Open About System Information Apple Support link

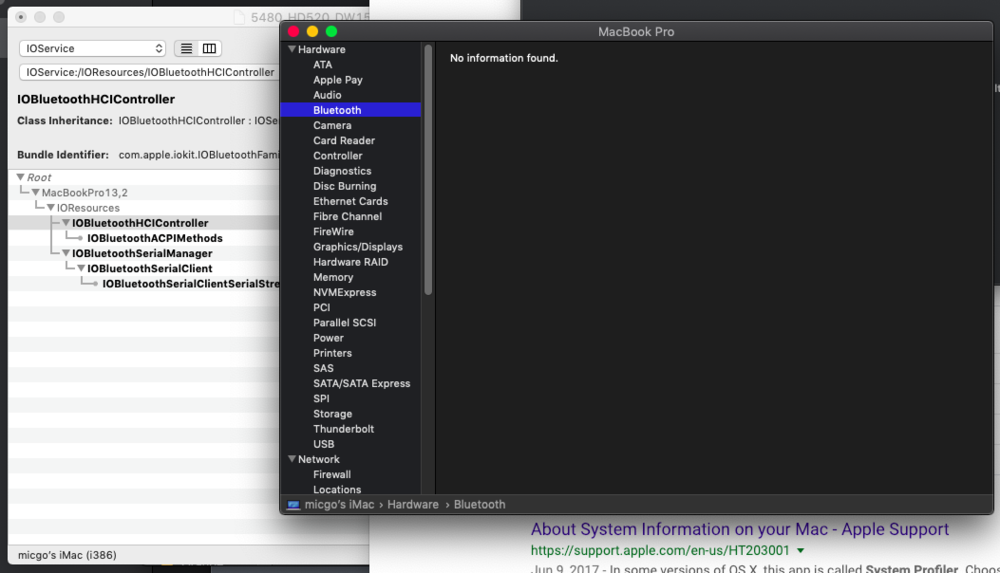tap(739, 530)
